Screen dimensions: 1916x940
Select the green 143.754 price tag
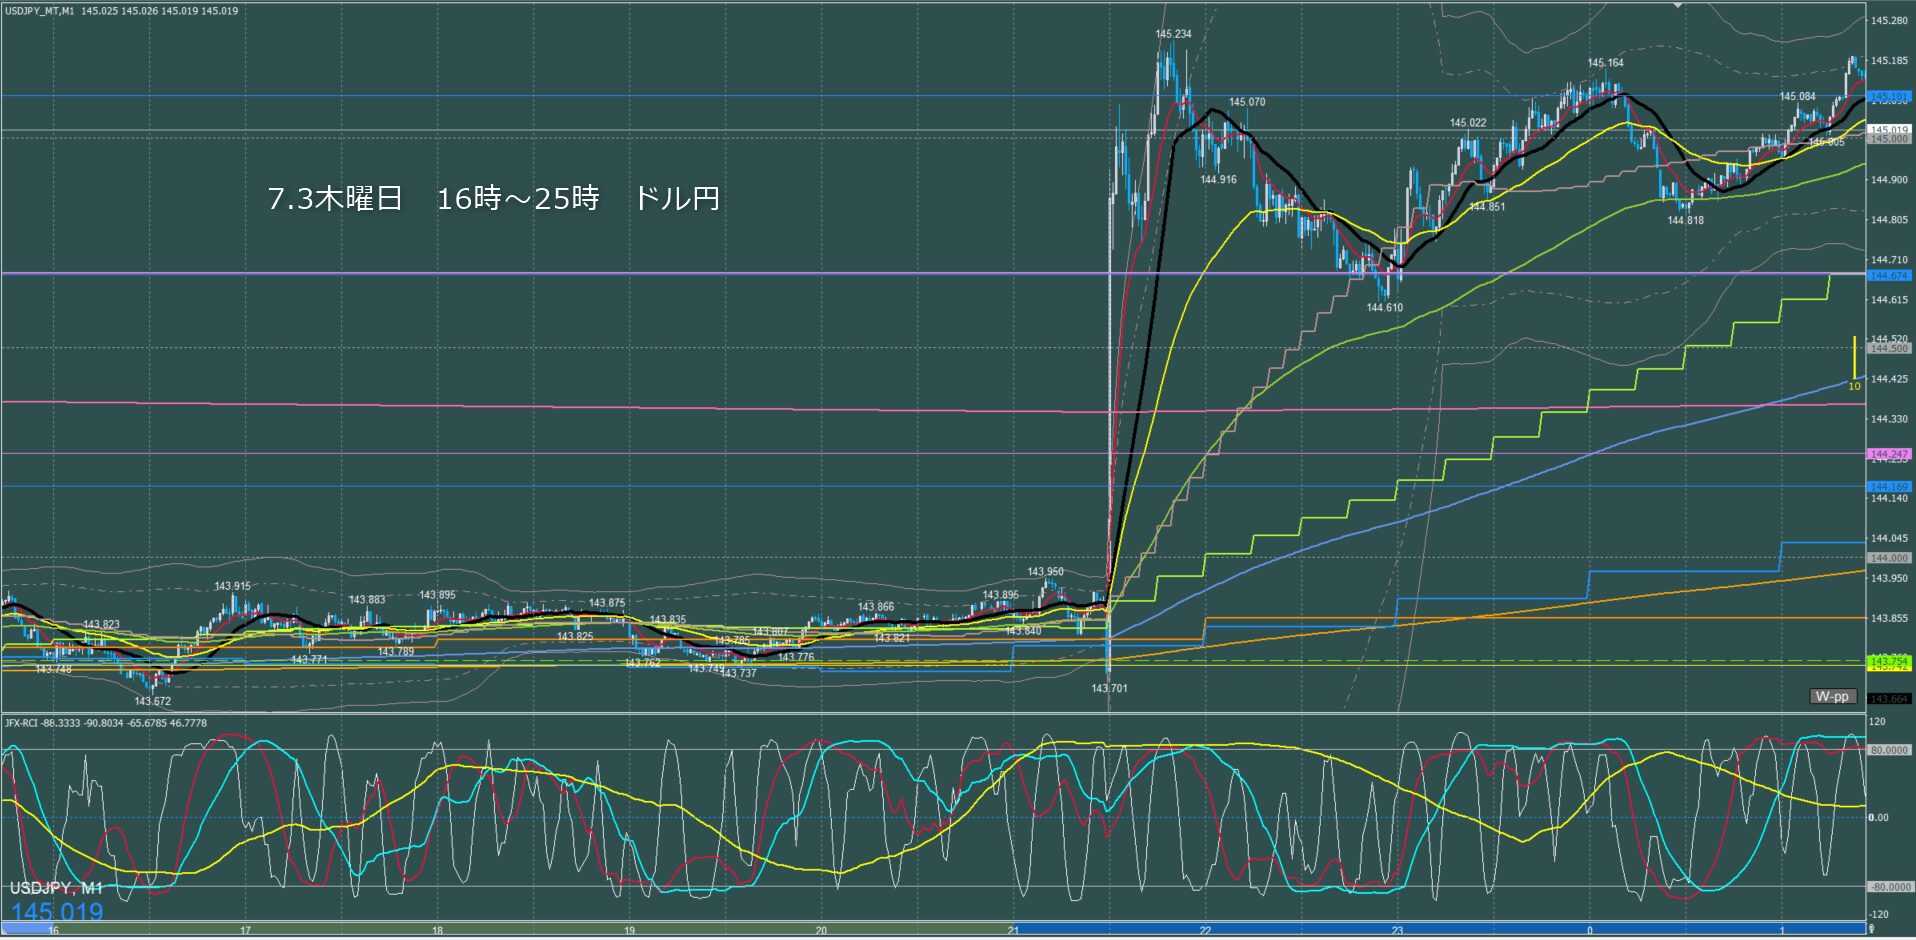point(1889,662)
